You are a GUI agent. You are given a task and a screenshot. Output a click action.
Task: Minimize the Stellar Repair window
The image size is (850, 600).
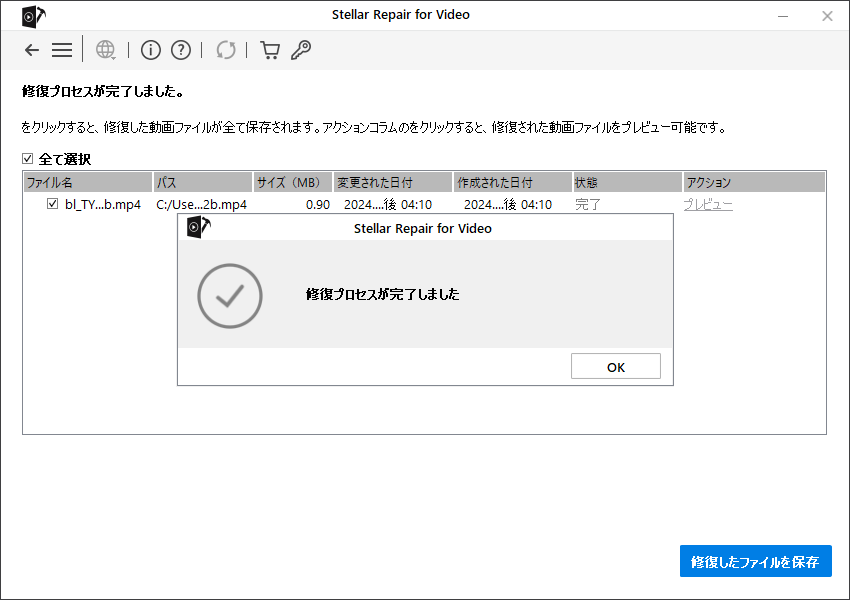783,16
